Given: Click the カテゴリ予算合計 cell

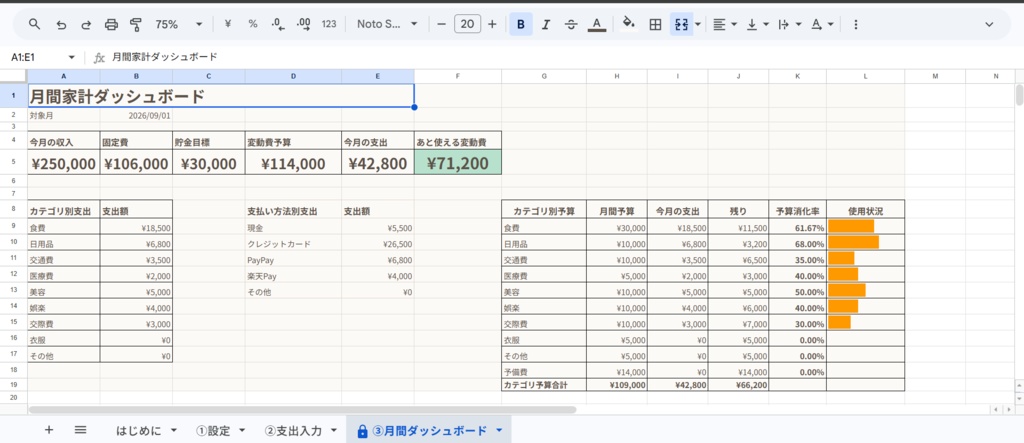Looking at the screenshot, I should coord(544,385).
